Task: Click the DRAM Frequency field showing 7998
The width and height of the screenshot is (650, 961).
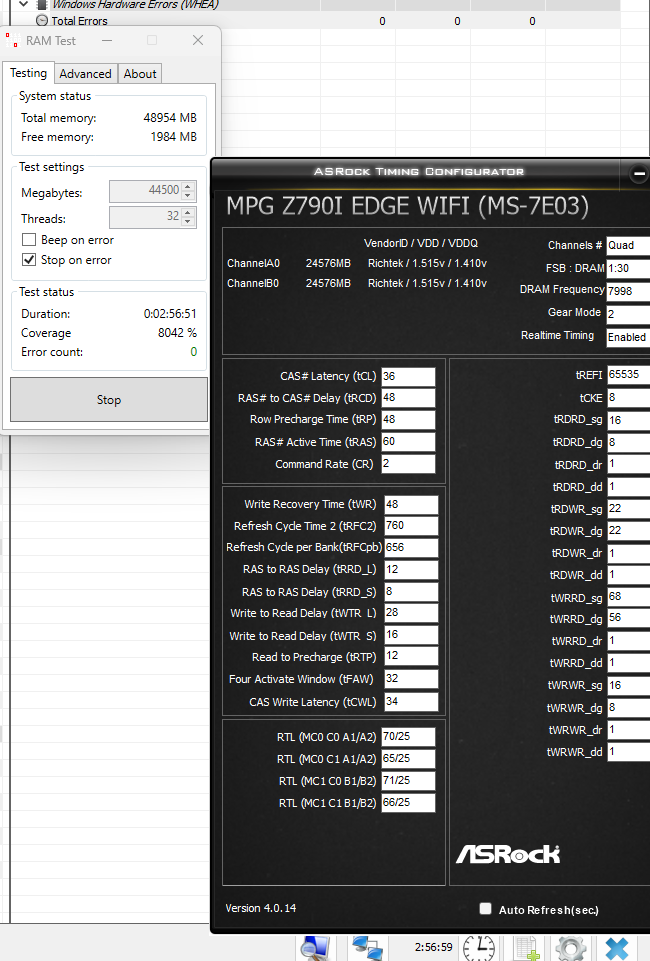Action: (628, 291)
